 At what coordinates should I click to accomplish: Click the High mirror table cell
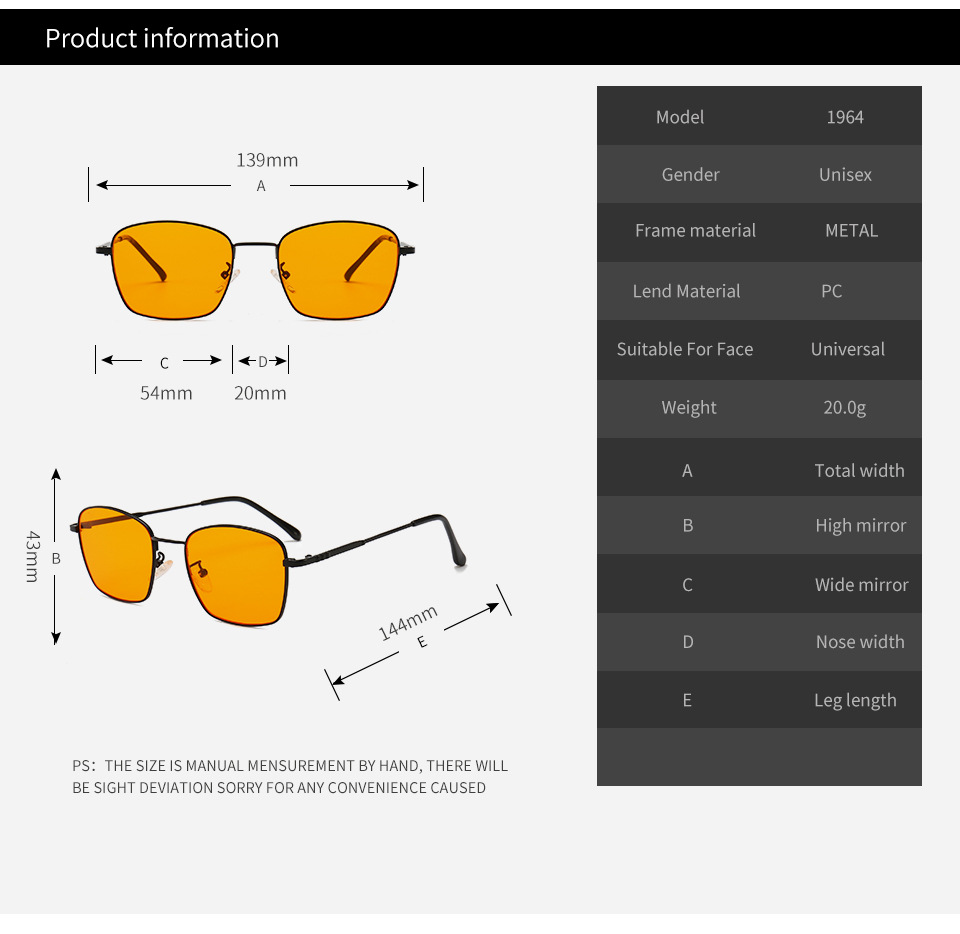click(x=860, y=525)
